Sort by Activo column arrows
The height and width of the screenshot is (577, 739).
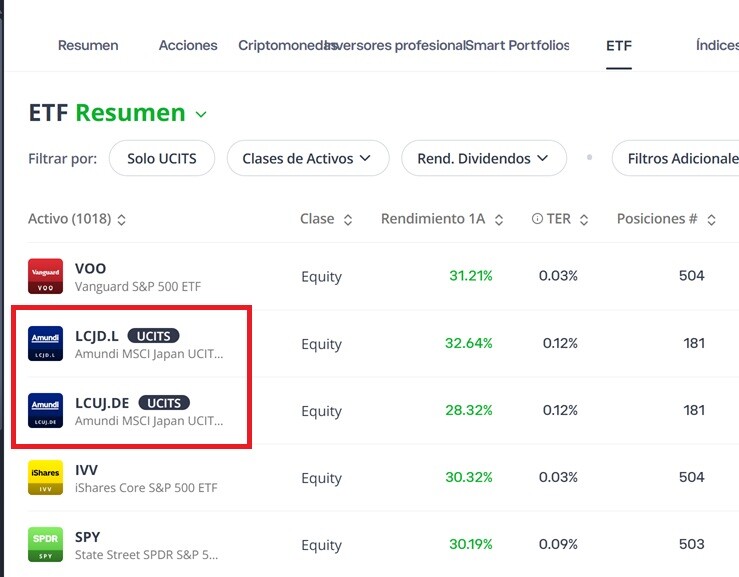[x=122, y=220]
